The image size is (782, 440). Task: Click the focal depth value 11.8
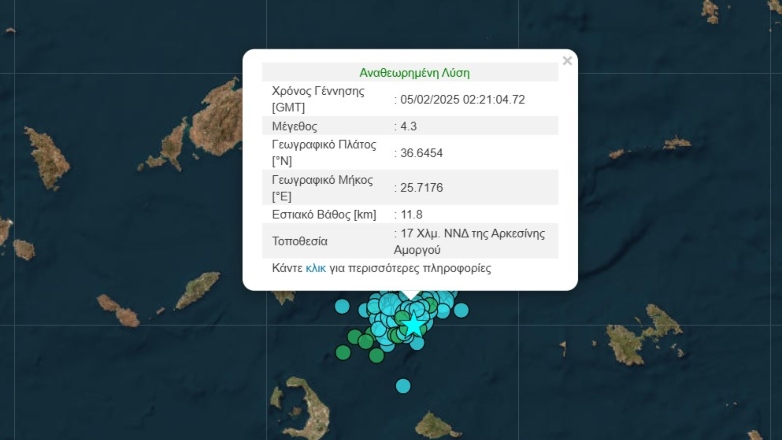click(x=410, y=215)
